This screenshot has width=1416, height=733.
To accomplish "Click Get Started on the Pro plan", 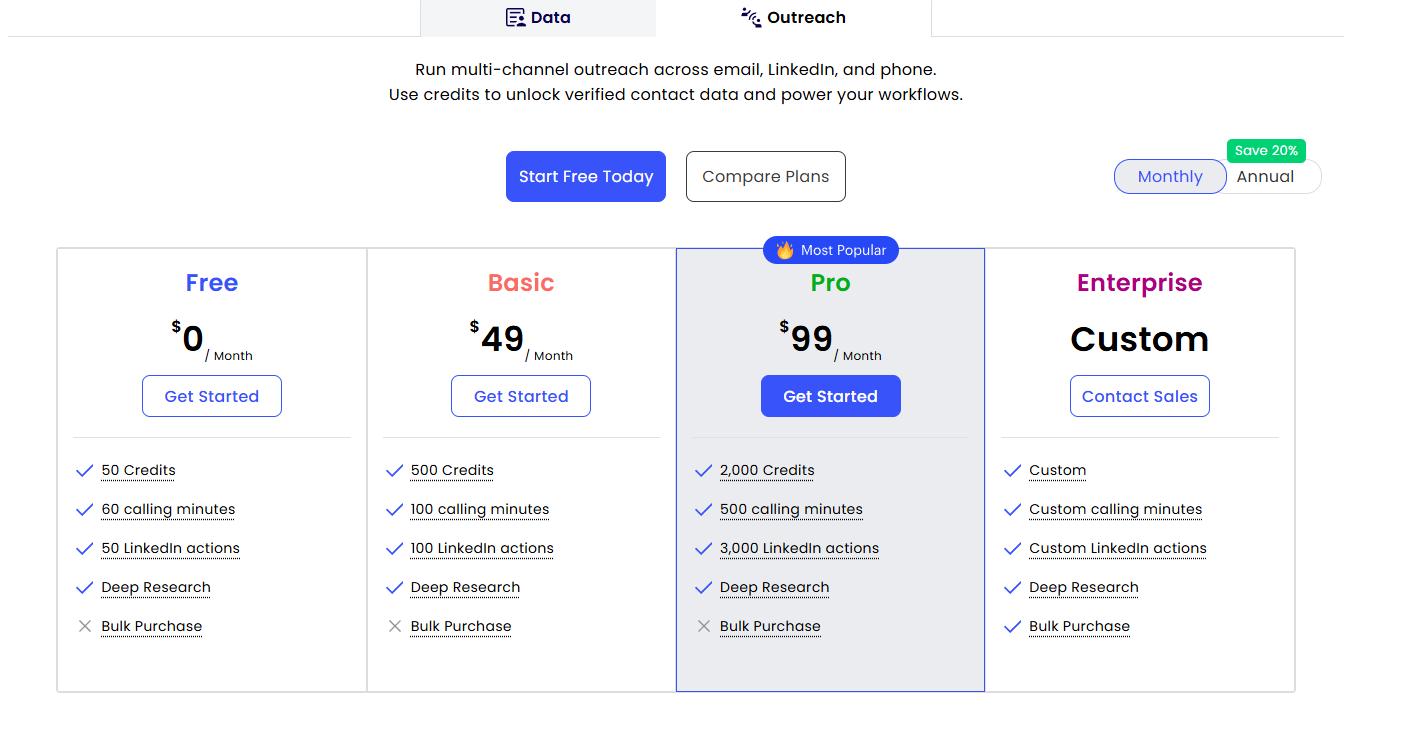I will 830,396.
